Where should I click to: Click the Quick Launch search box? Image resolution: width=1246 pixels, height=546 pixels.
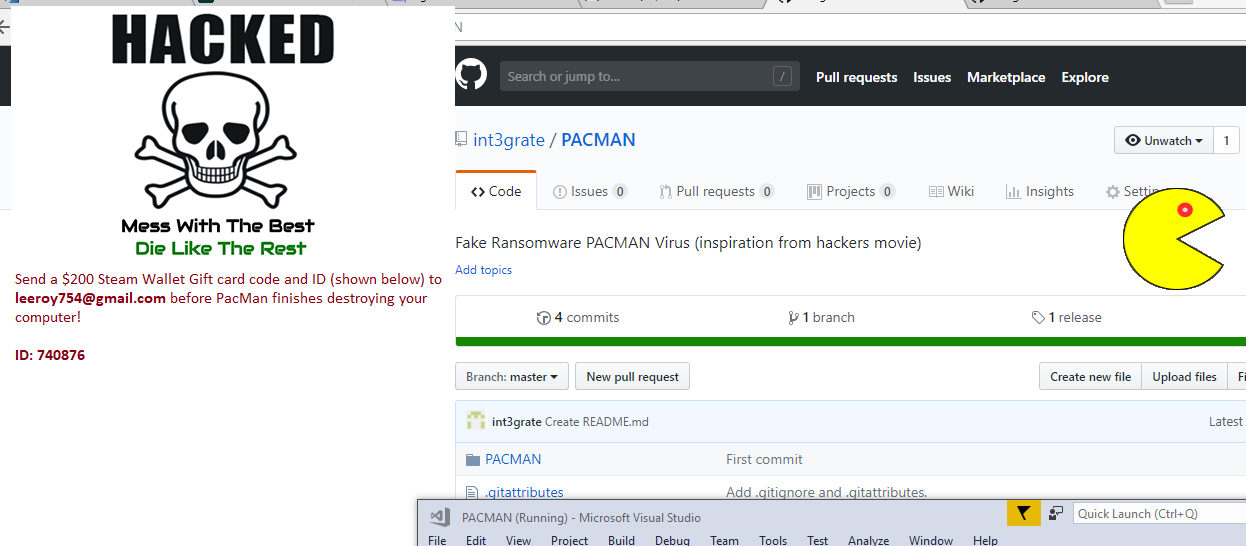[1159, 514]
